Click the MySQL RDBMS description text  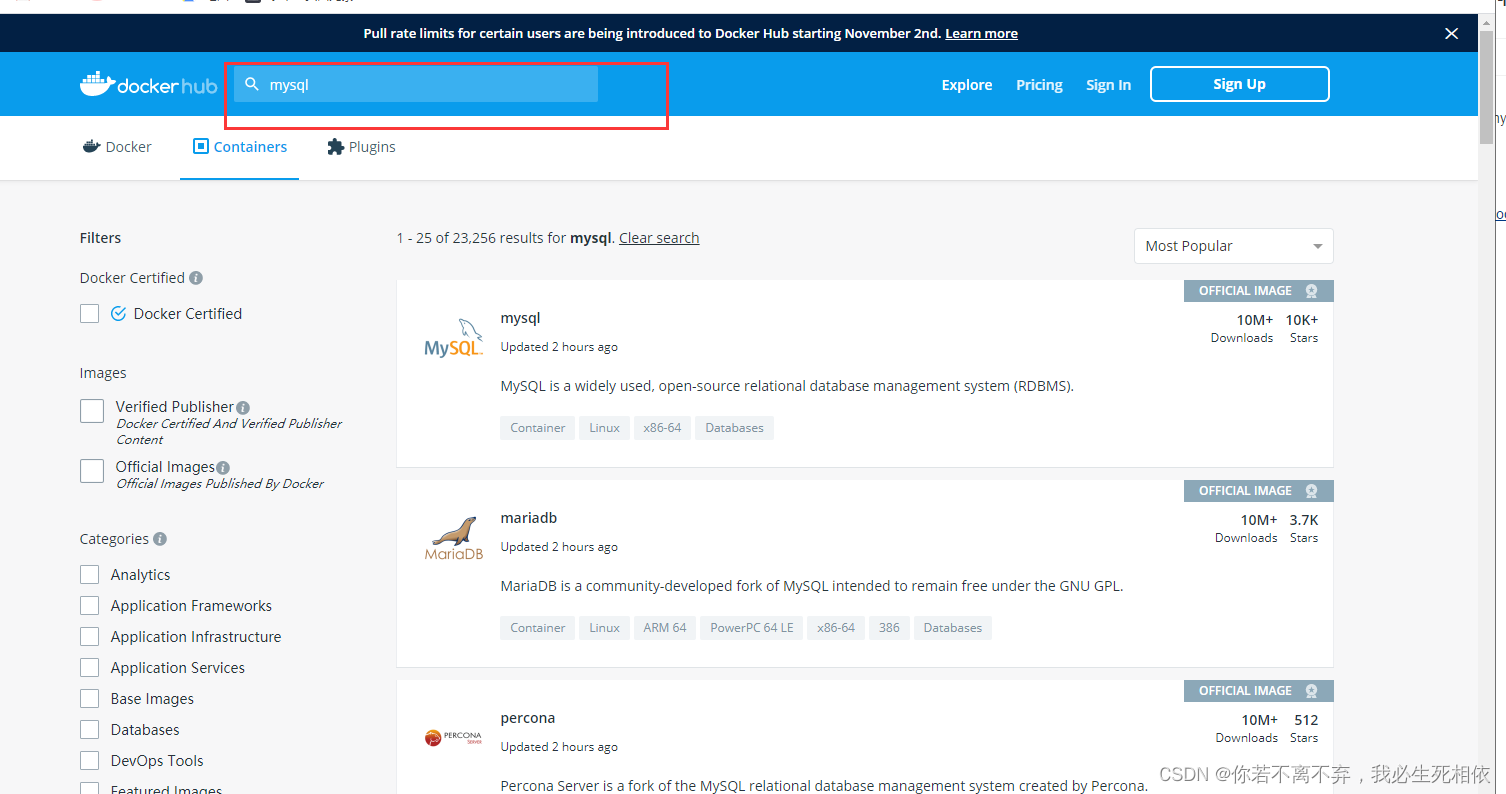pyautogui.click(x=787, y=386)
